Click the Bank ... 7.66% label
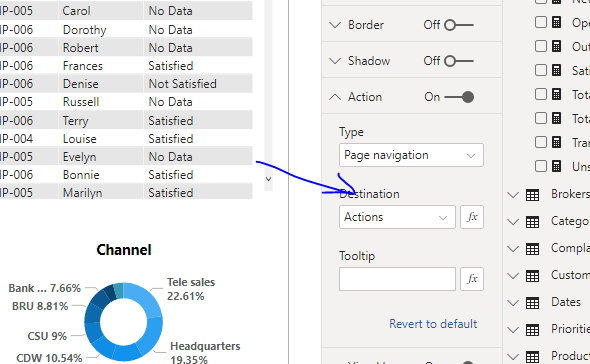 click(x=44, y=288)
